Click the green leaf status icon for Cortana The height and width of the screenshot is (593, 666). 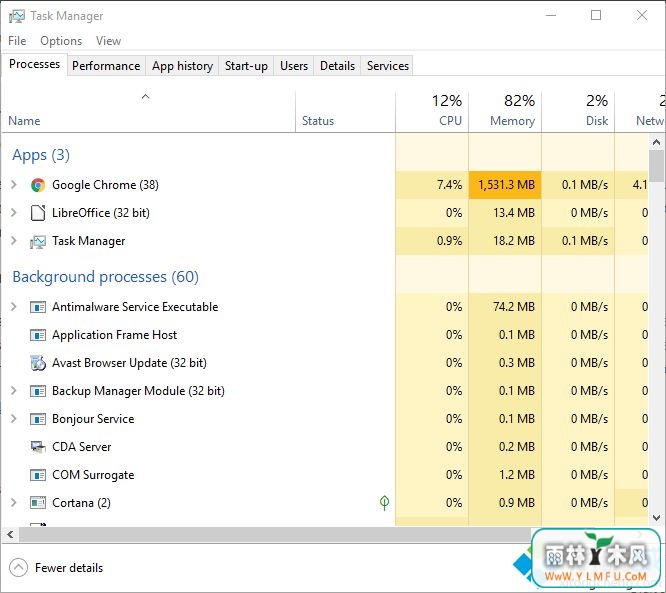coord(384,503)
